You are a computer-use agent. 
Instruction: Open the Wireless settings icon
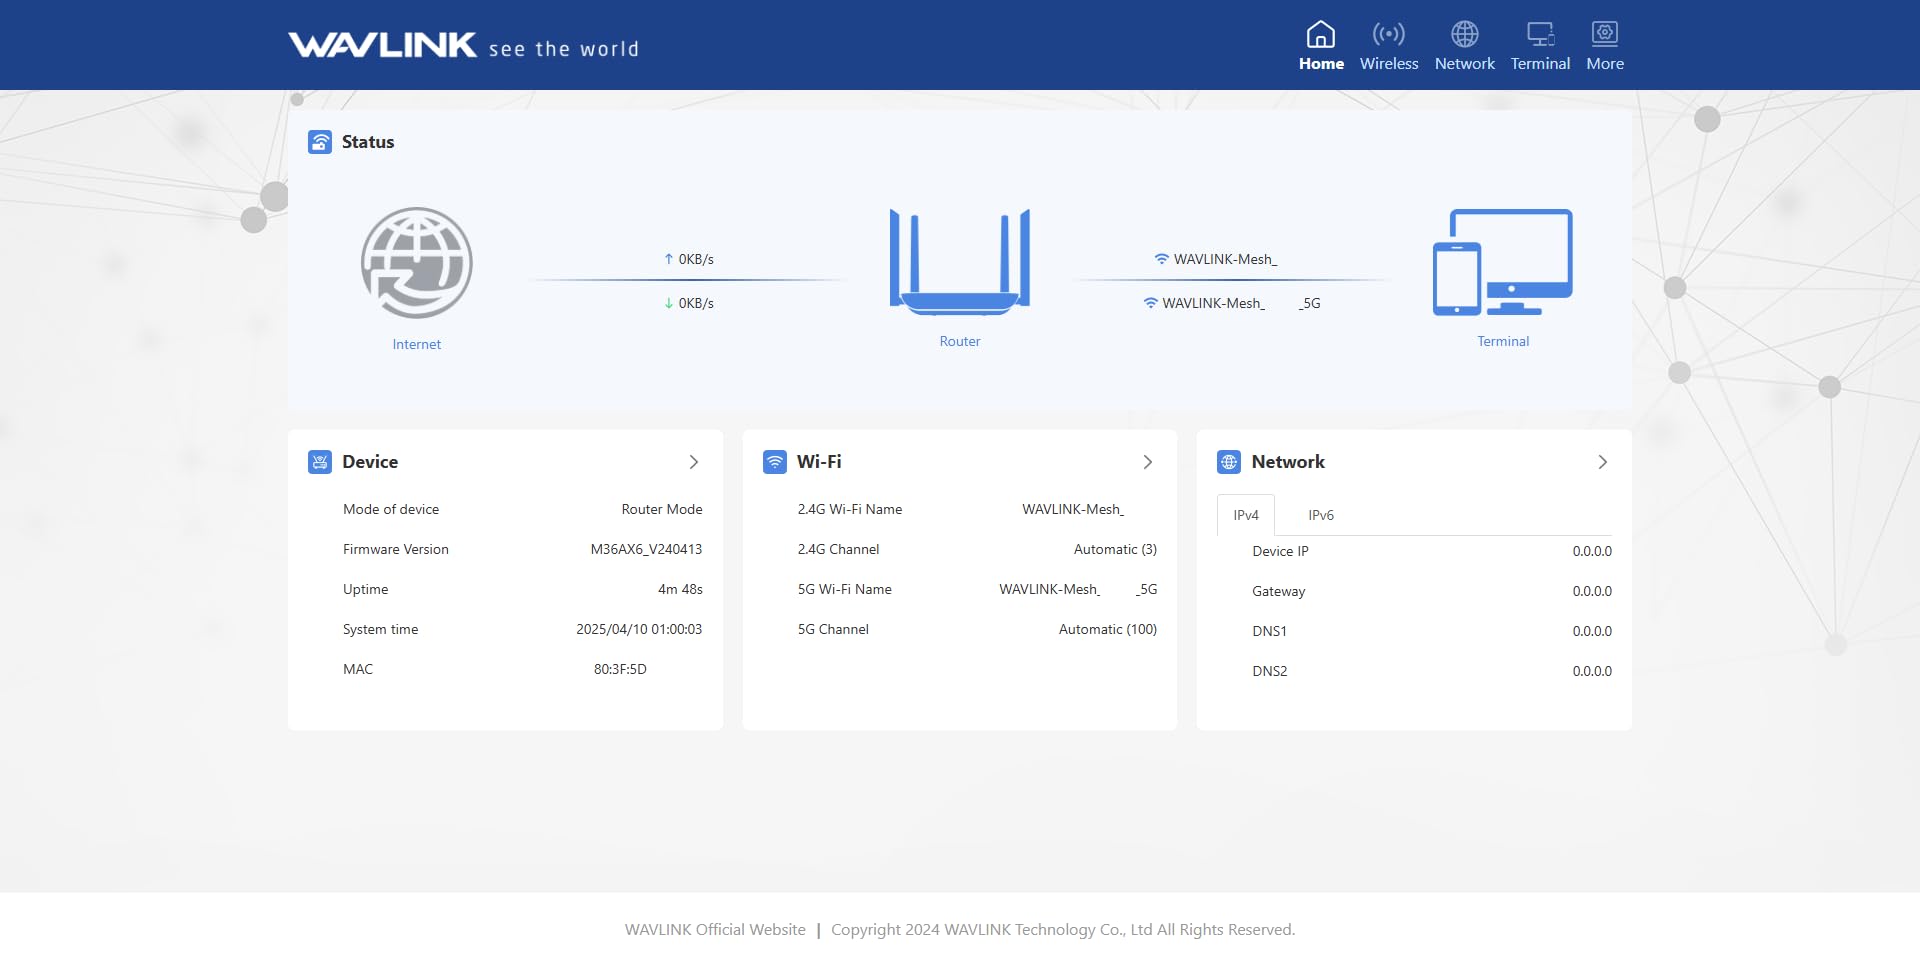pyautogui.click(x=1388, y=35)
